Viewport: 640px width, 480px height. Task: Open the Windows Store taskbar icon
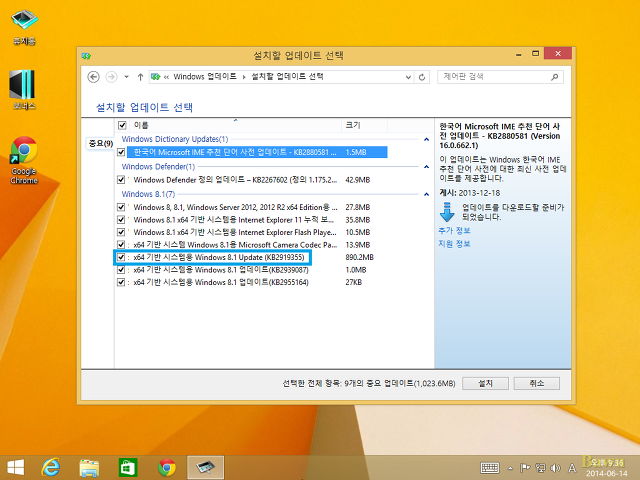pos(128,468)
